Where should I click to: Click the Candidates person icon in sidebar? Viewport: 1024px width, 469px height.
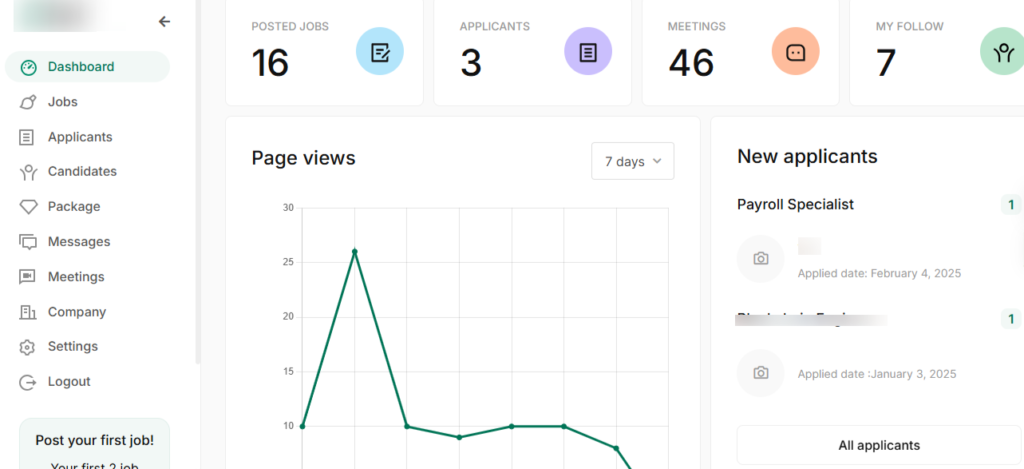click(28, 172)
